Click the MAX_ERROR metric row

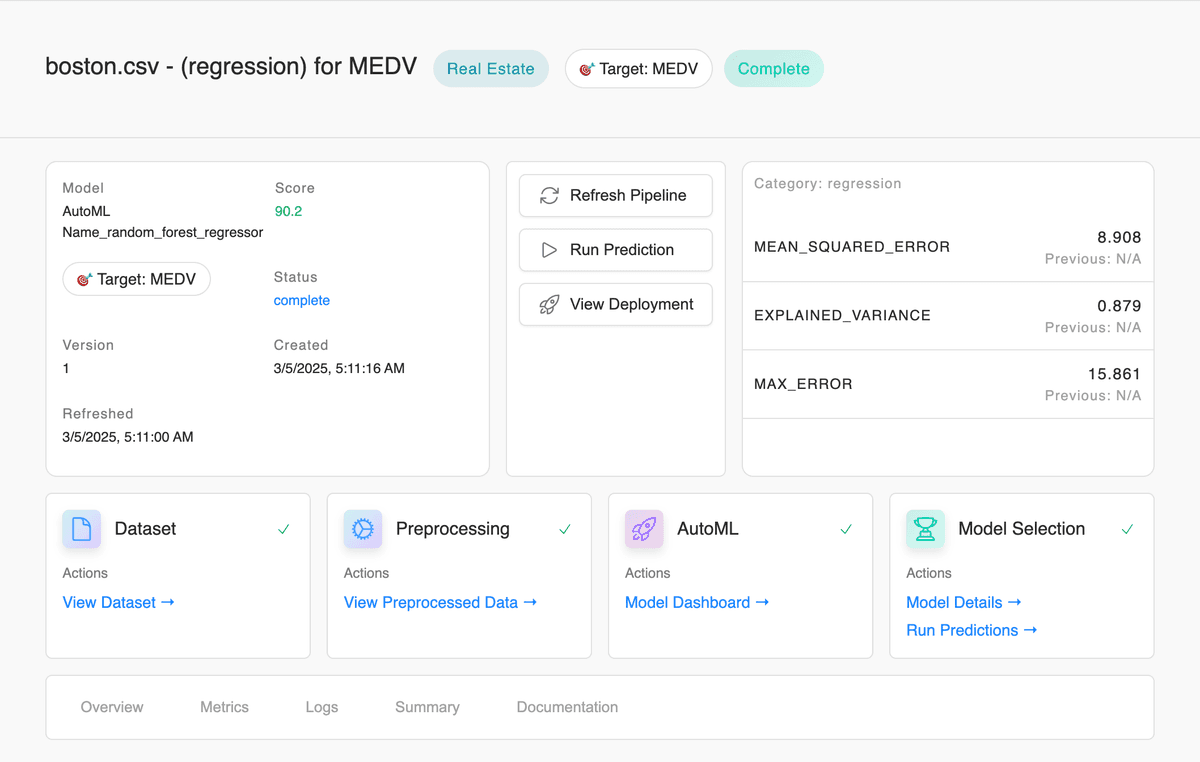coord(948,384)
